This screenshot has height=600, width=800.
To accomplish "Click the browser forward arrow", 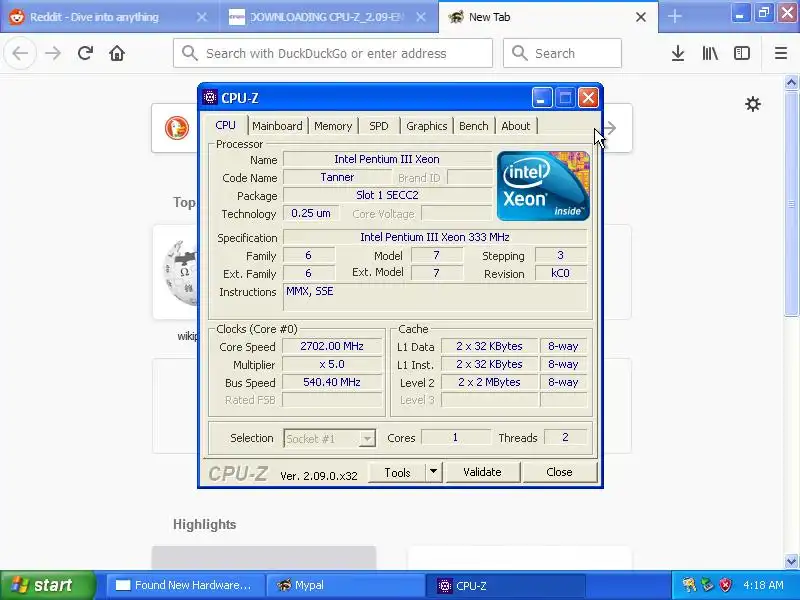I will pyautogui.click(x=53, y=53).
